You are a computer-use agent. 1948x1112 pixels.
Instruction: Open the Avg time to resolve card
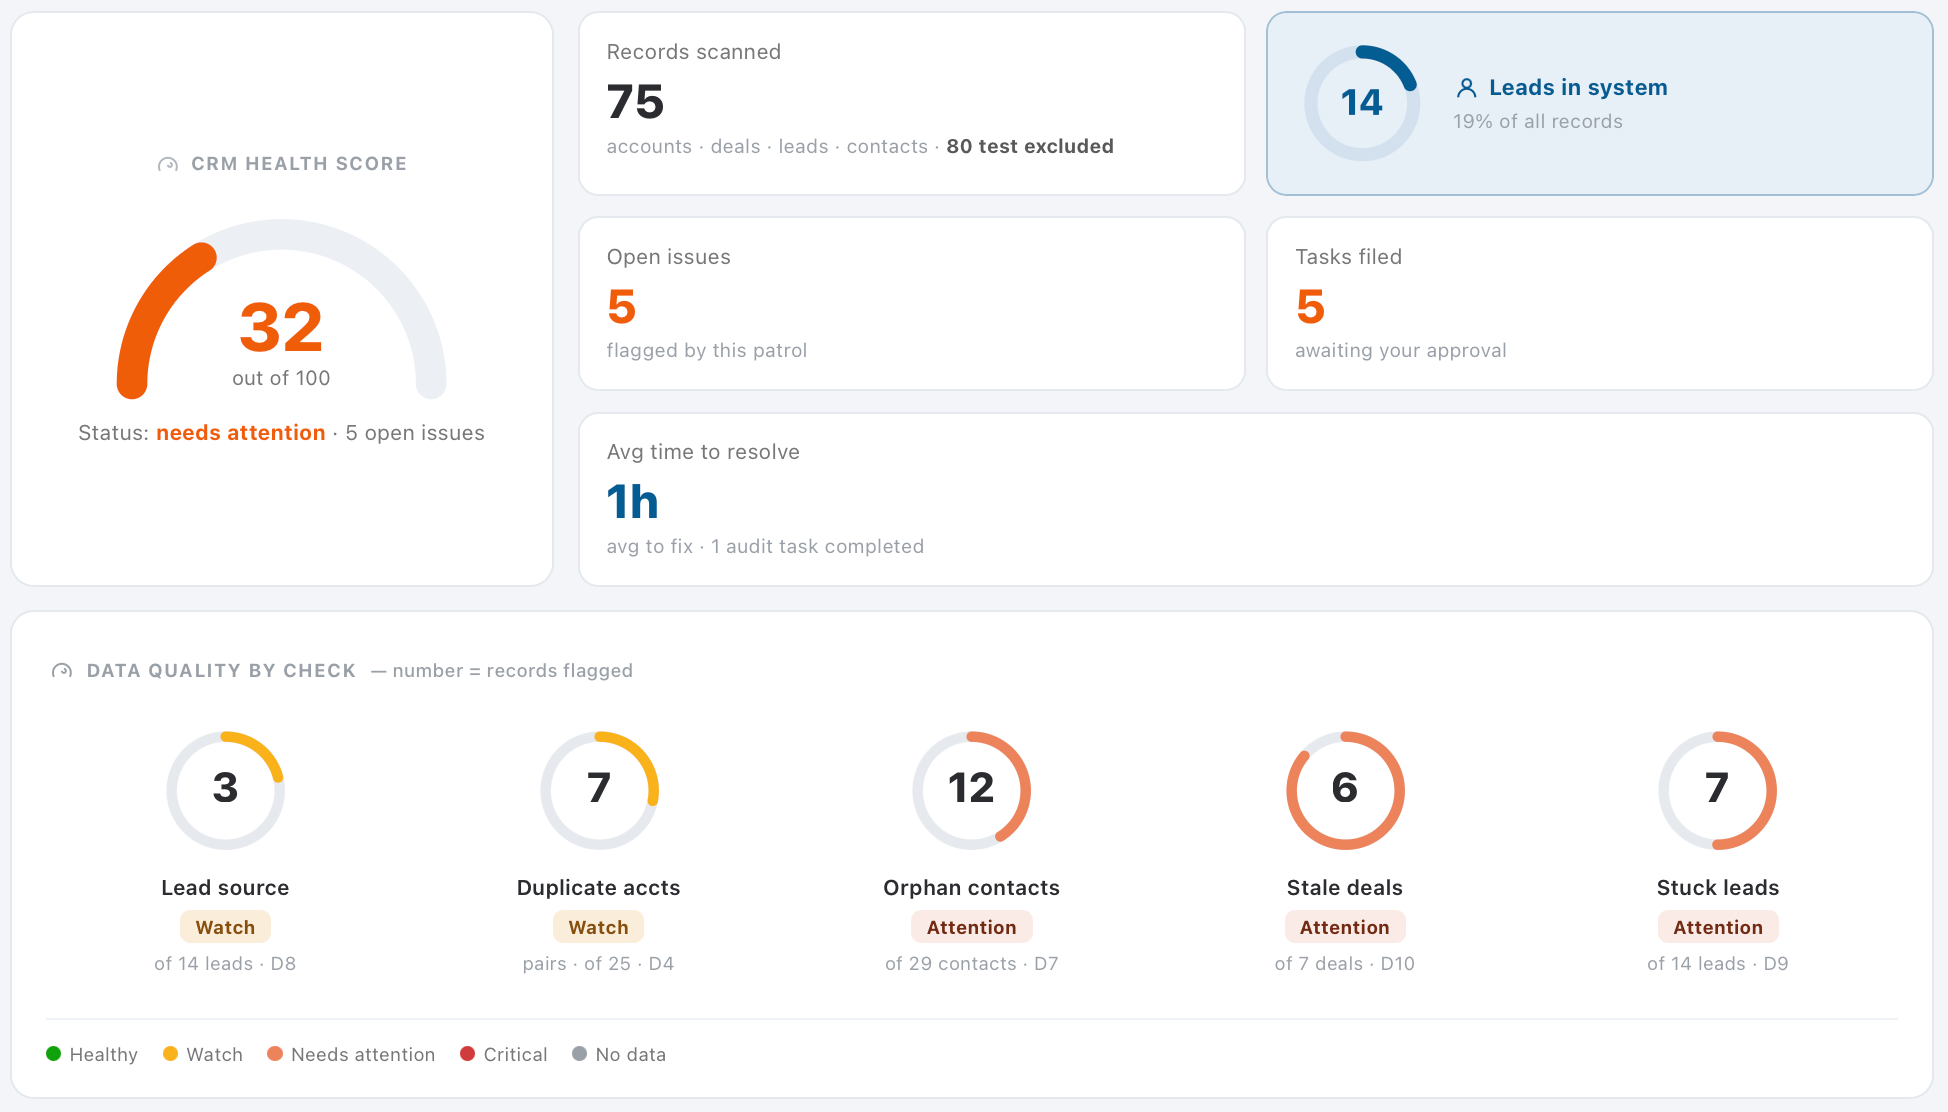(x=1255, y=499)
